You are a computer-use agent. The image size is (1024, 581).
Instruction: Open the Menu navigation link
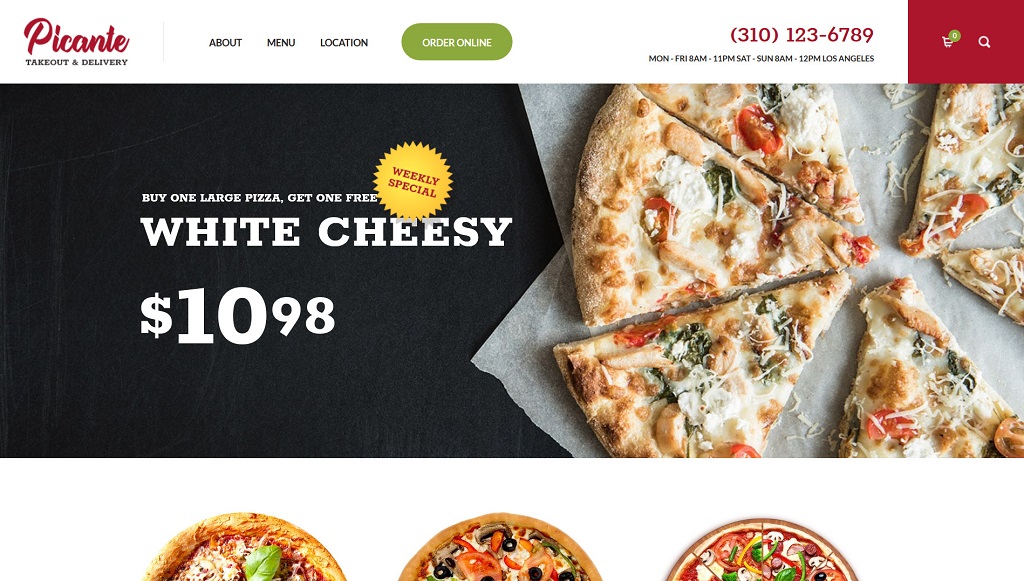coord(281,42)
